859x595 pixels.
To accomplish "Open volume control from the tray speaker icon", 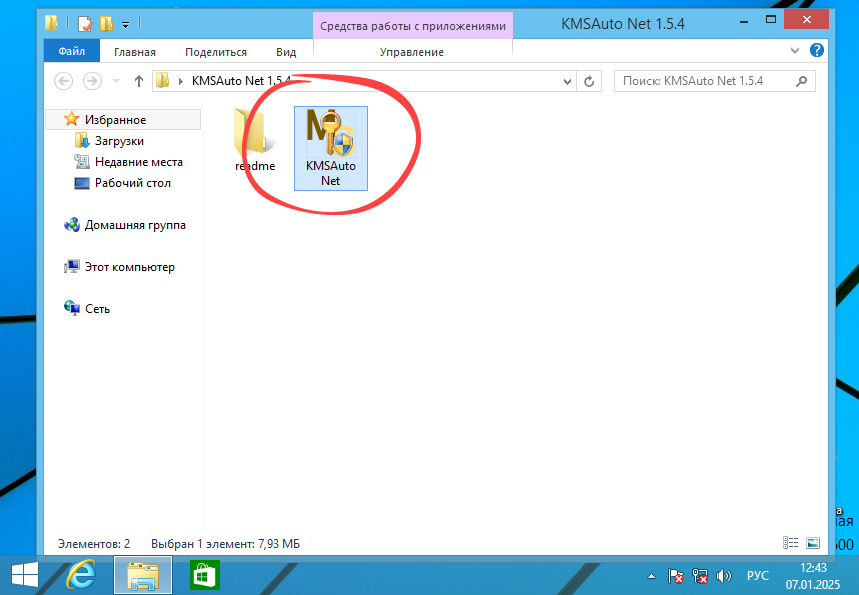I will point(723,576).
